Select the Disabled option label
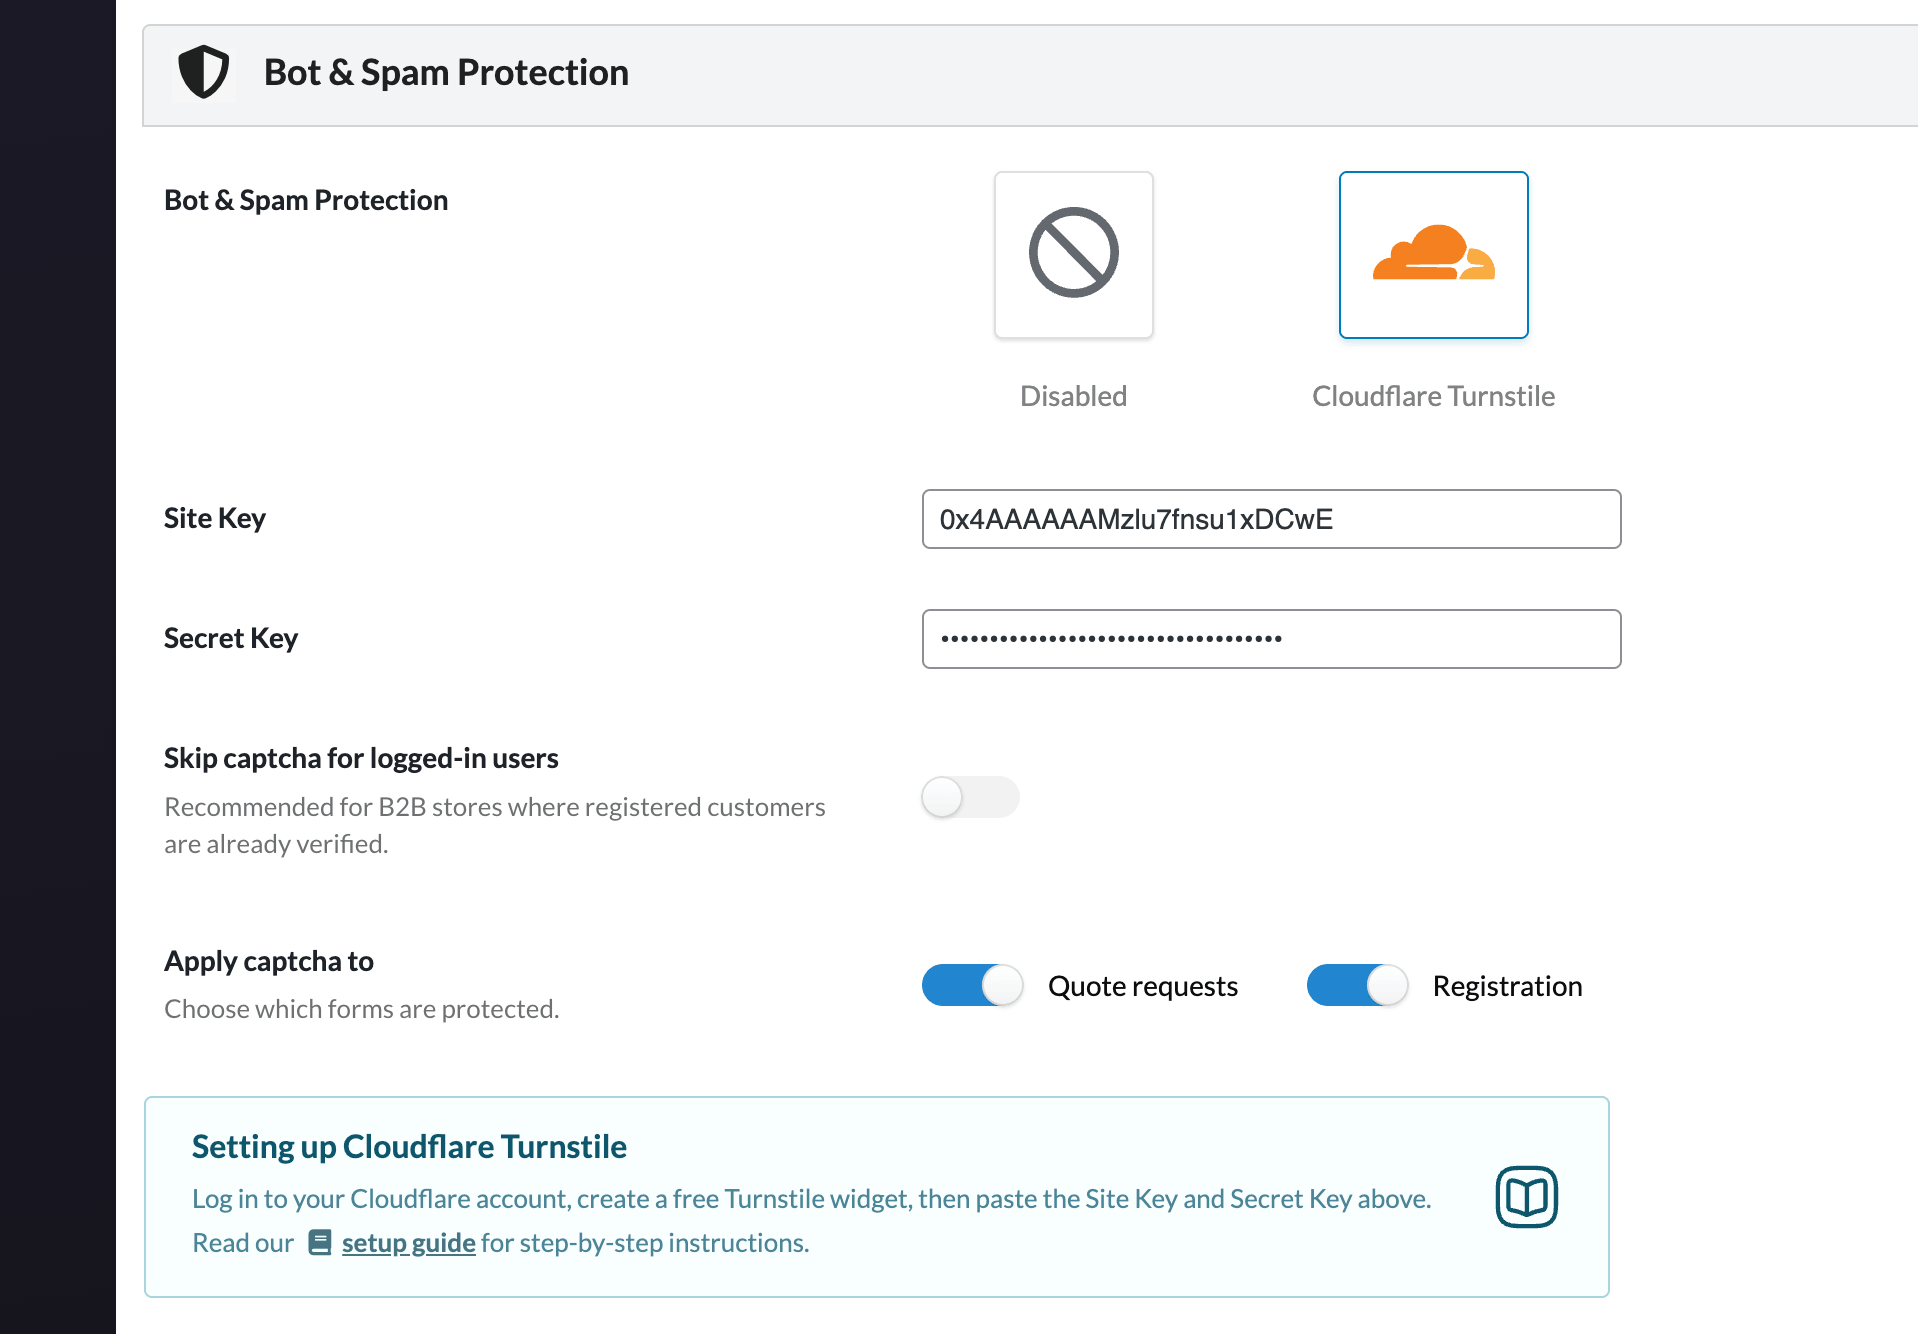This screenshot has width=1918, height=1334. (1073, 396)
